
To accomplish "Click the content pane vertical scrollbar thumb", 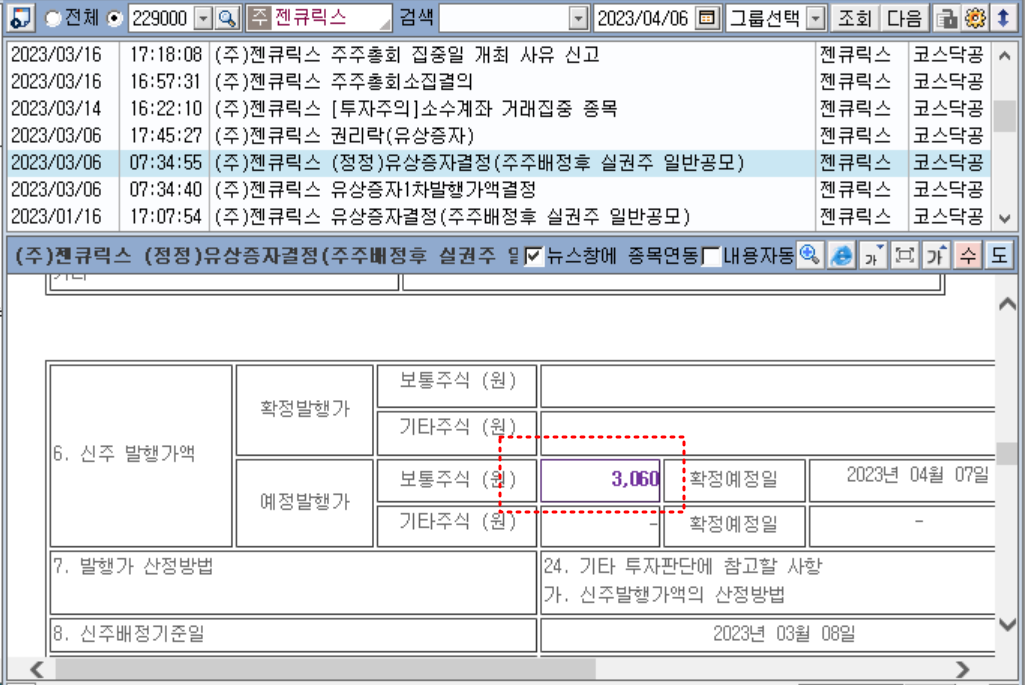I will (x=1007, y=452).
